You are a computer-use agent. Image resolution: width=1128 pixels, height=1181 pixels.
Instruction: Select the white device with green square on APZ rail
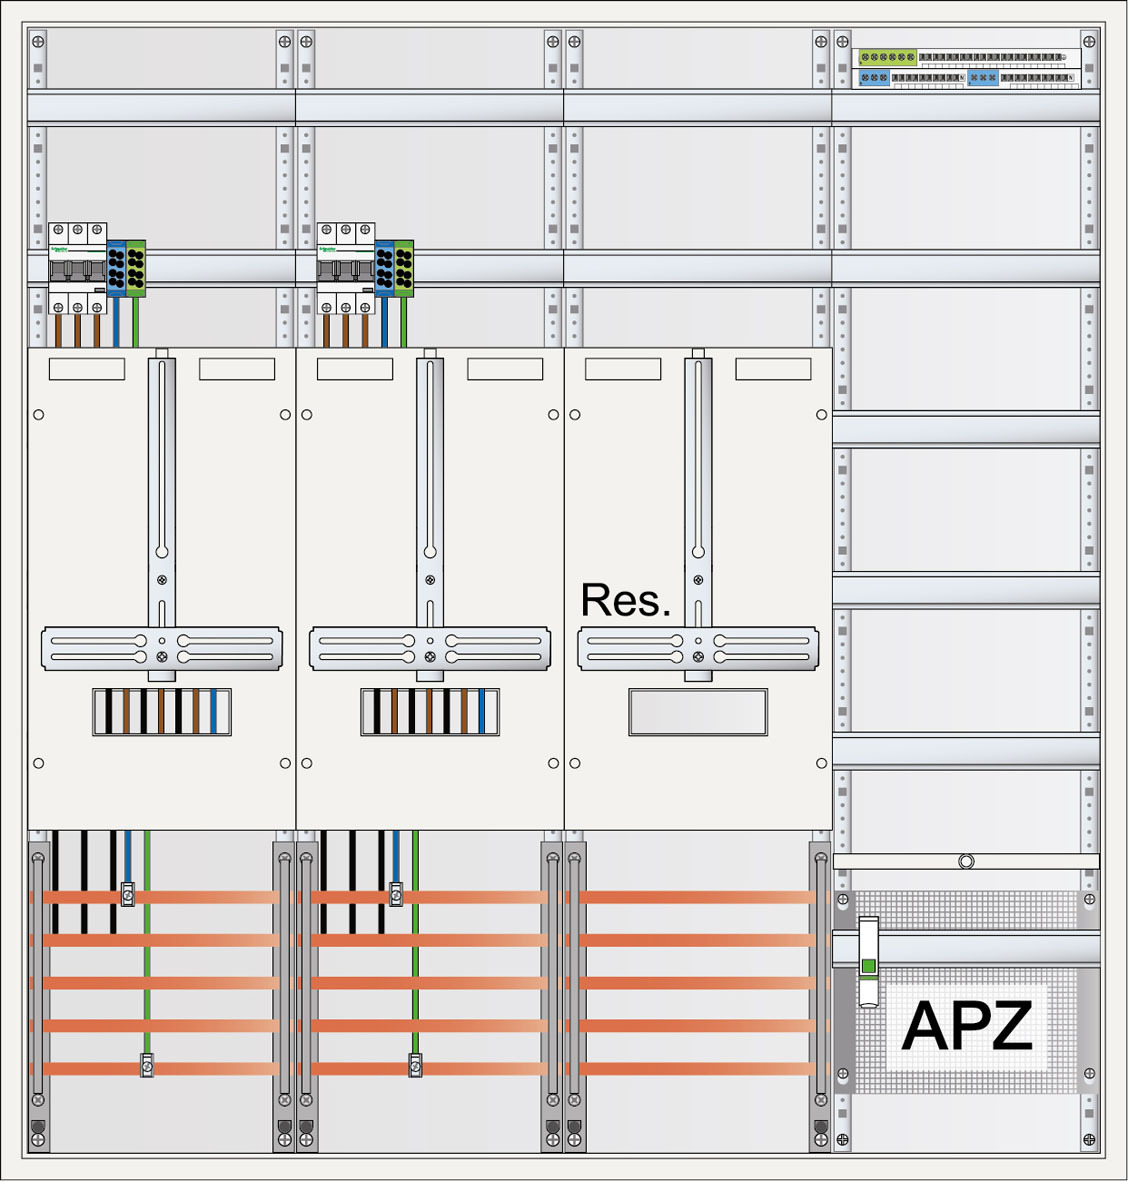click(868, 960)
